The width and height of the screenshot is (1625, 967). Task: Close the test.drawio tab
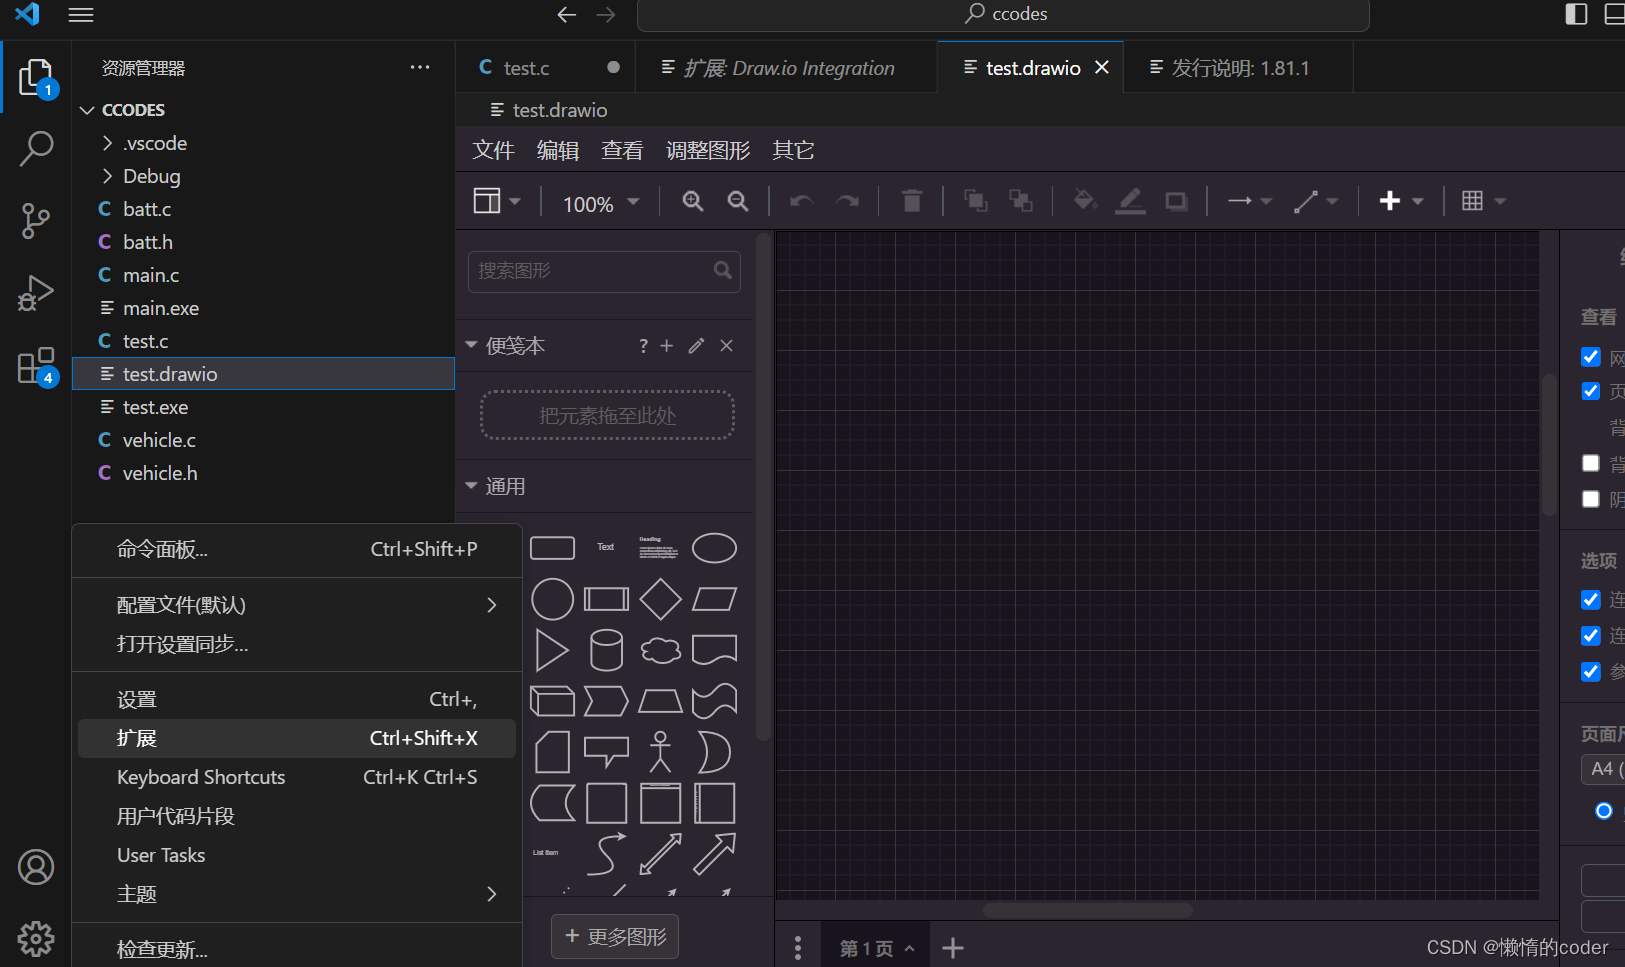click(1102, 67)
